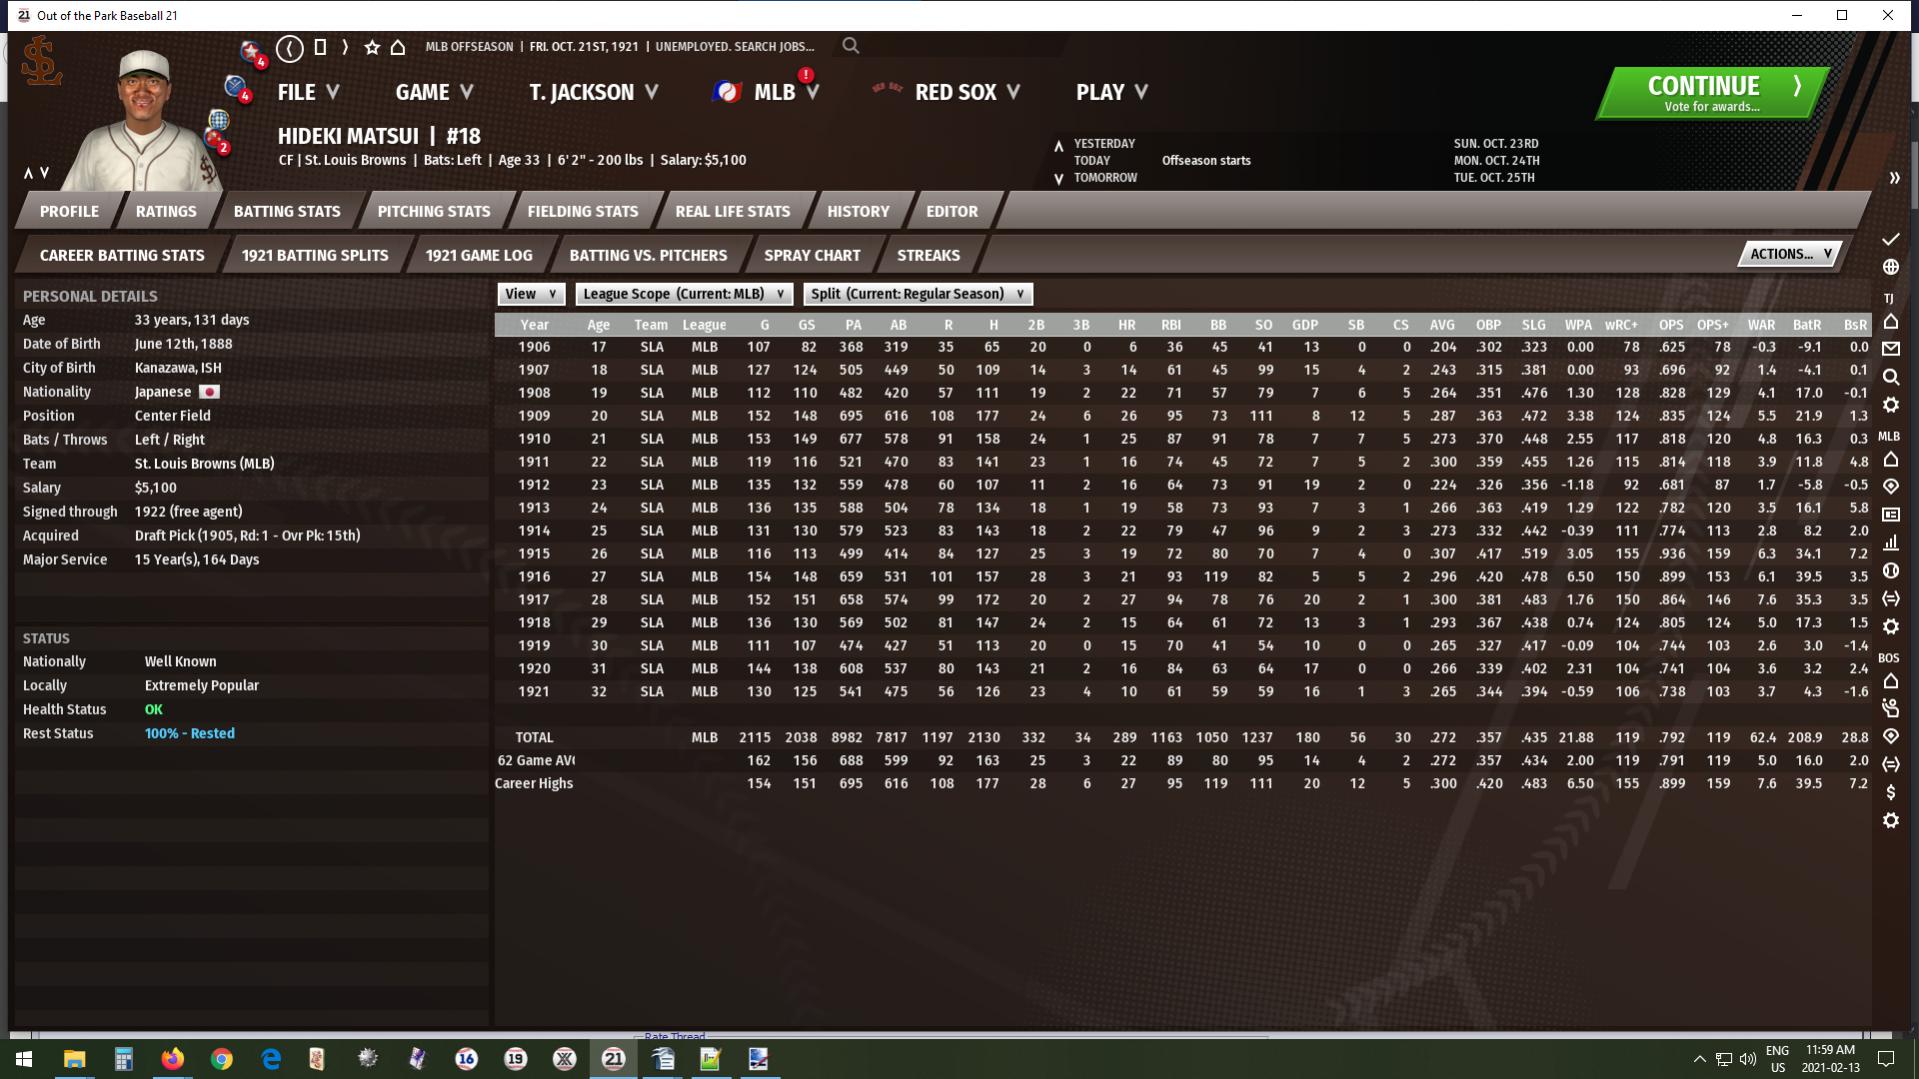Open Firefox from the taskbar

[172, 1059]
